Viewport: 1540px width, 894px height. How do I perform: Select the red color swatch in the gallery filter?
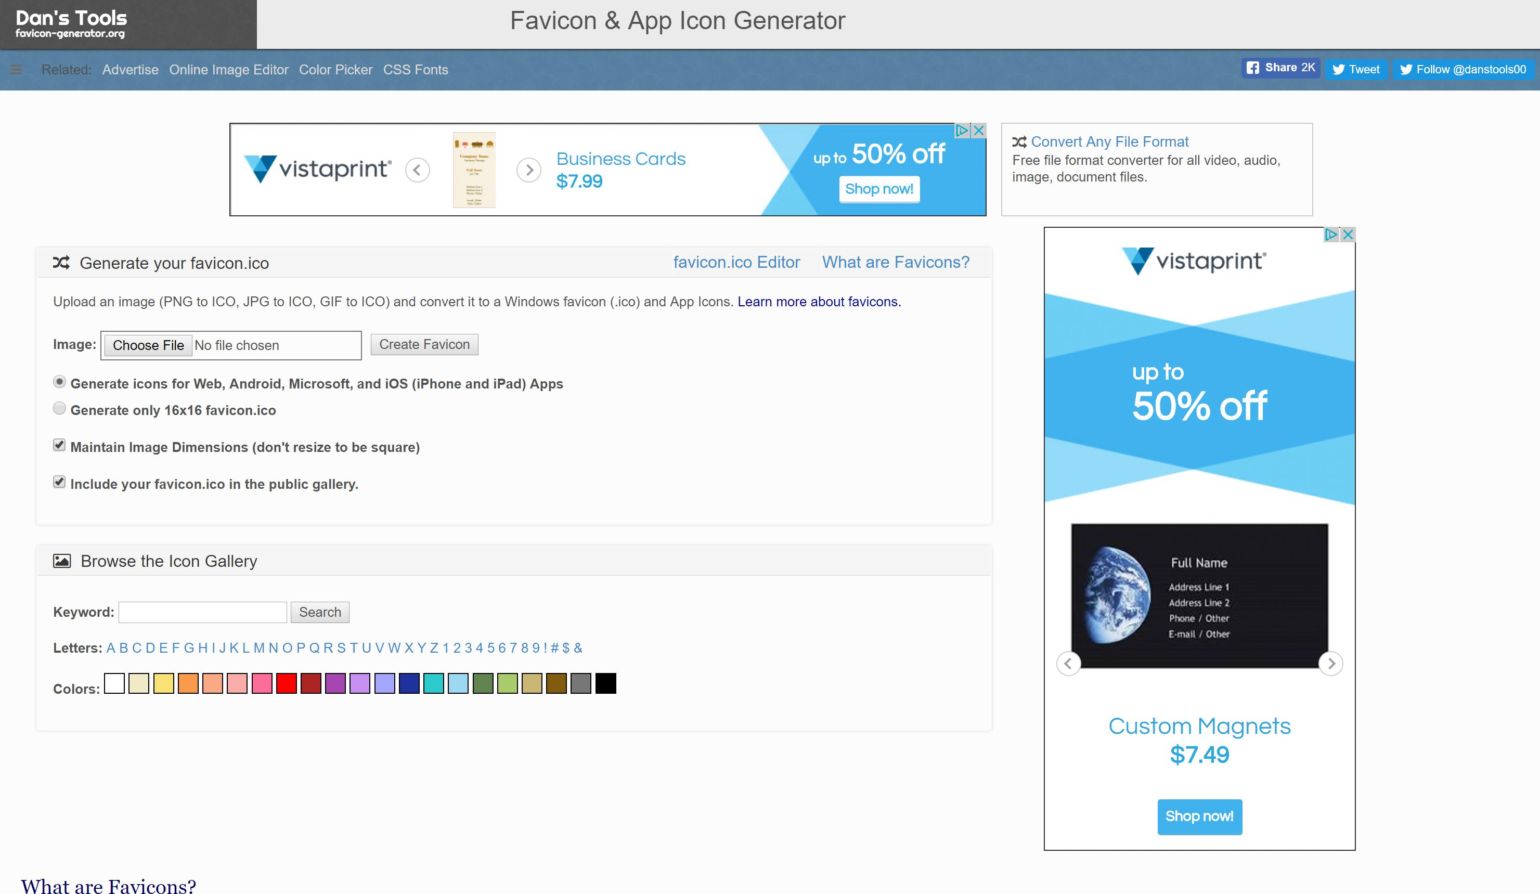[286, 684]
